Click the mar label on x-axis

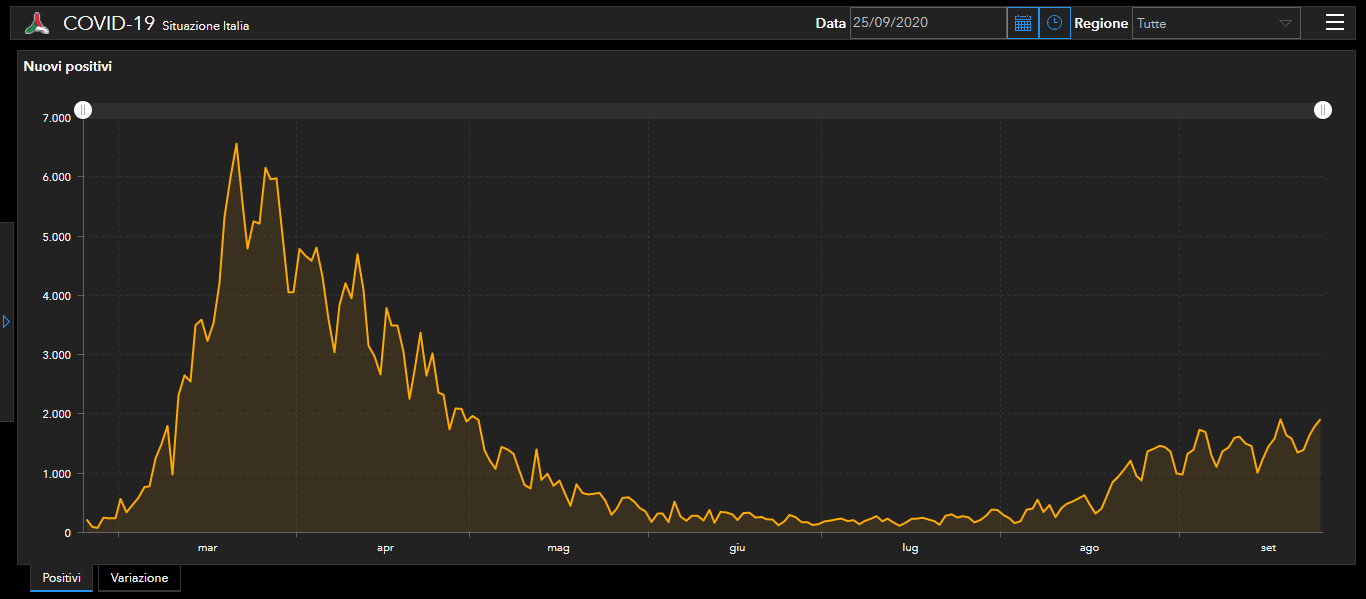(x=207, y=548)
